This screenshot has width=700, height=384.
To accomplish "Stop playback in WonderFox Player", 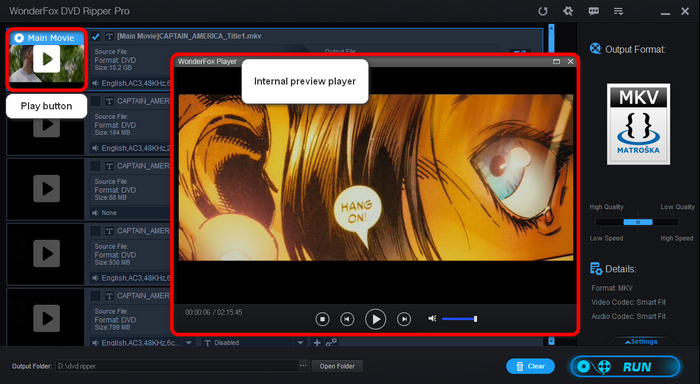I will tap(322, 319).
